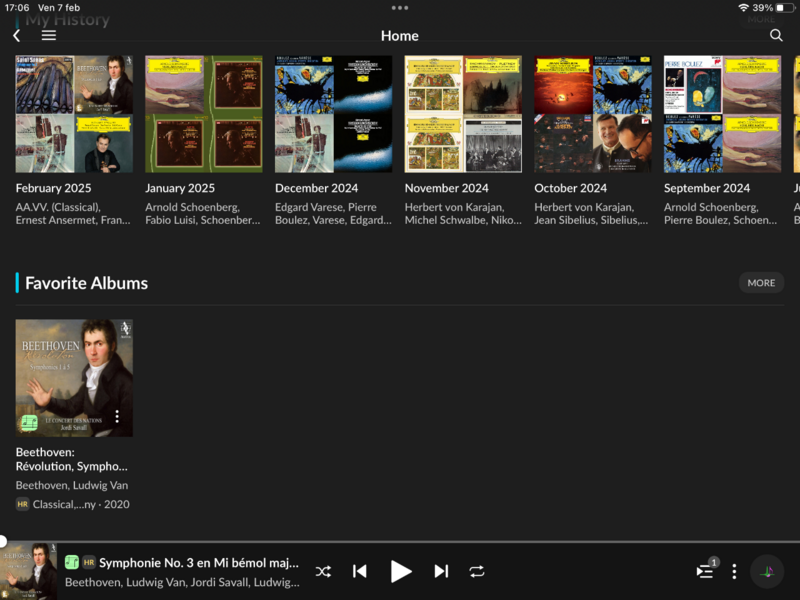Select the October 2024 history entry

tap(593, 114)
